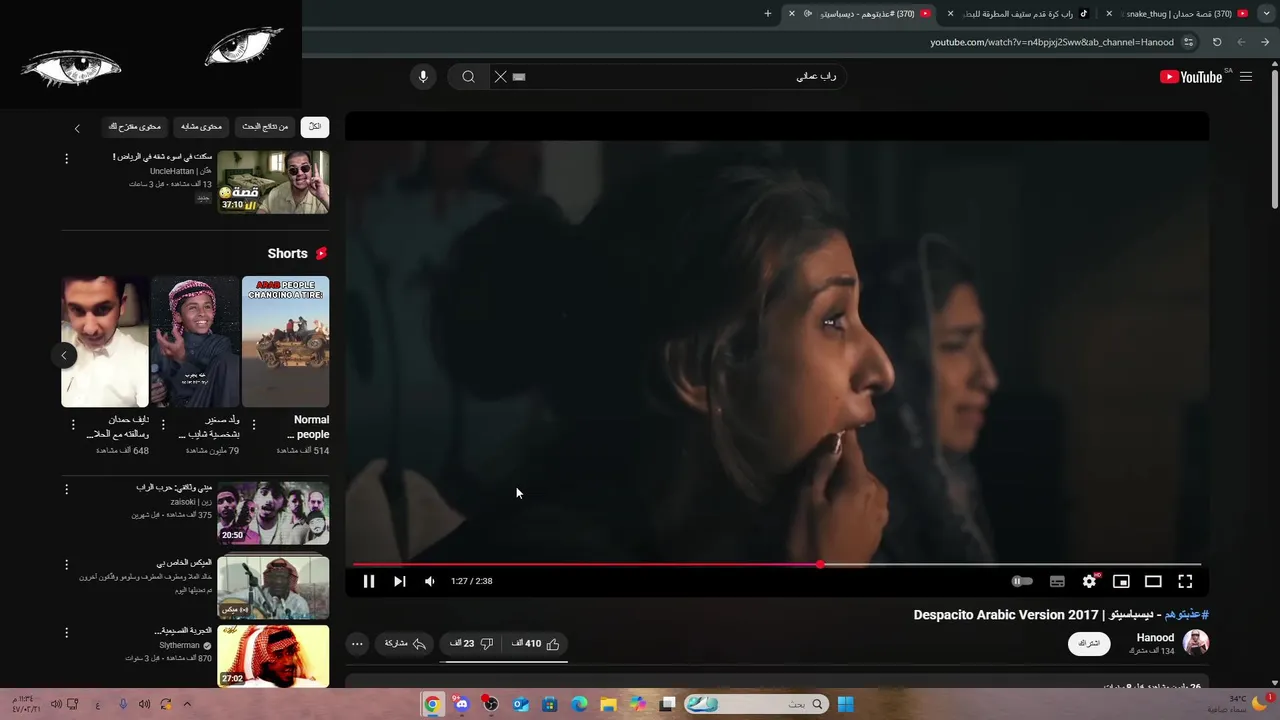Share the video with the share button
Screen dimensions: 1280x720
[x=406, y=644]
